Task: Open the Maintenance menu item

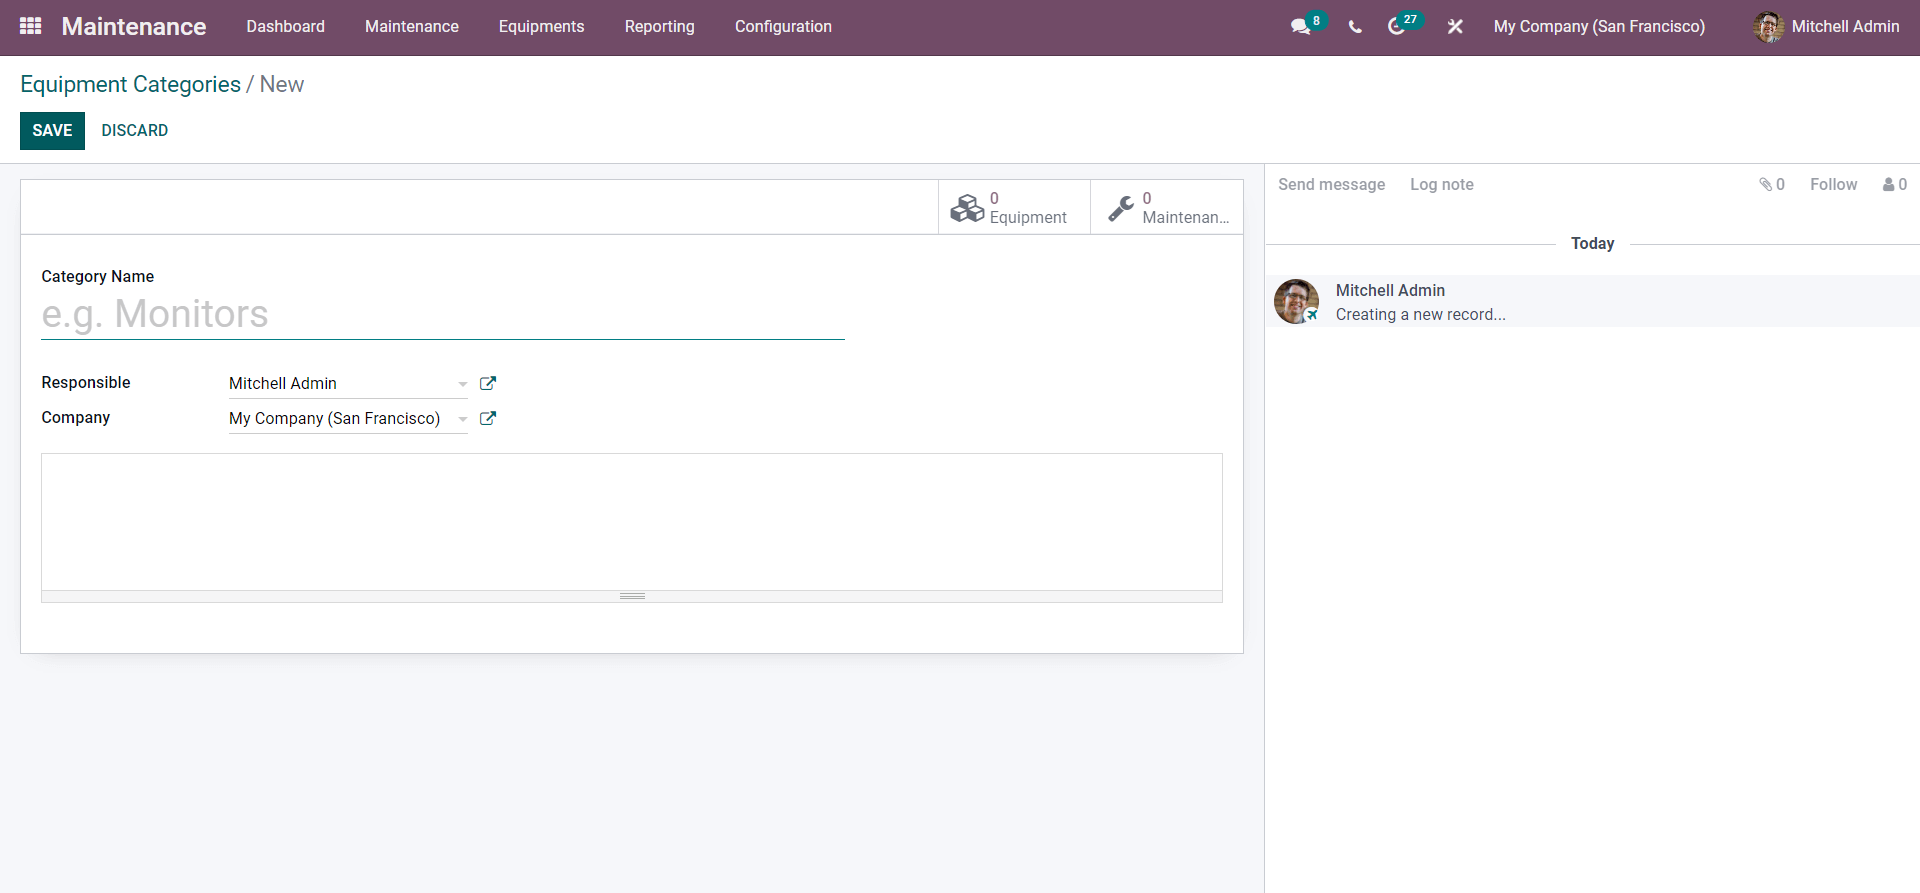Action: click(x=412, y=27)
